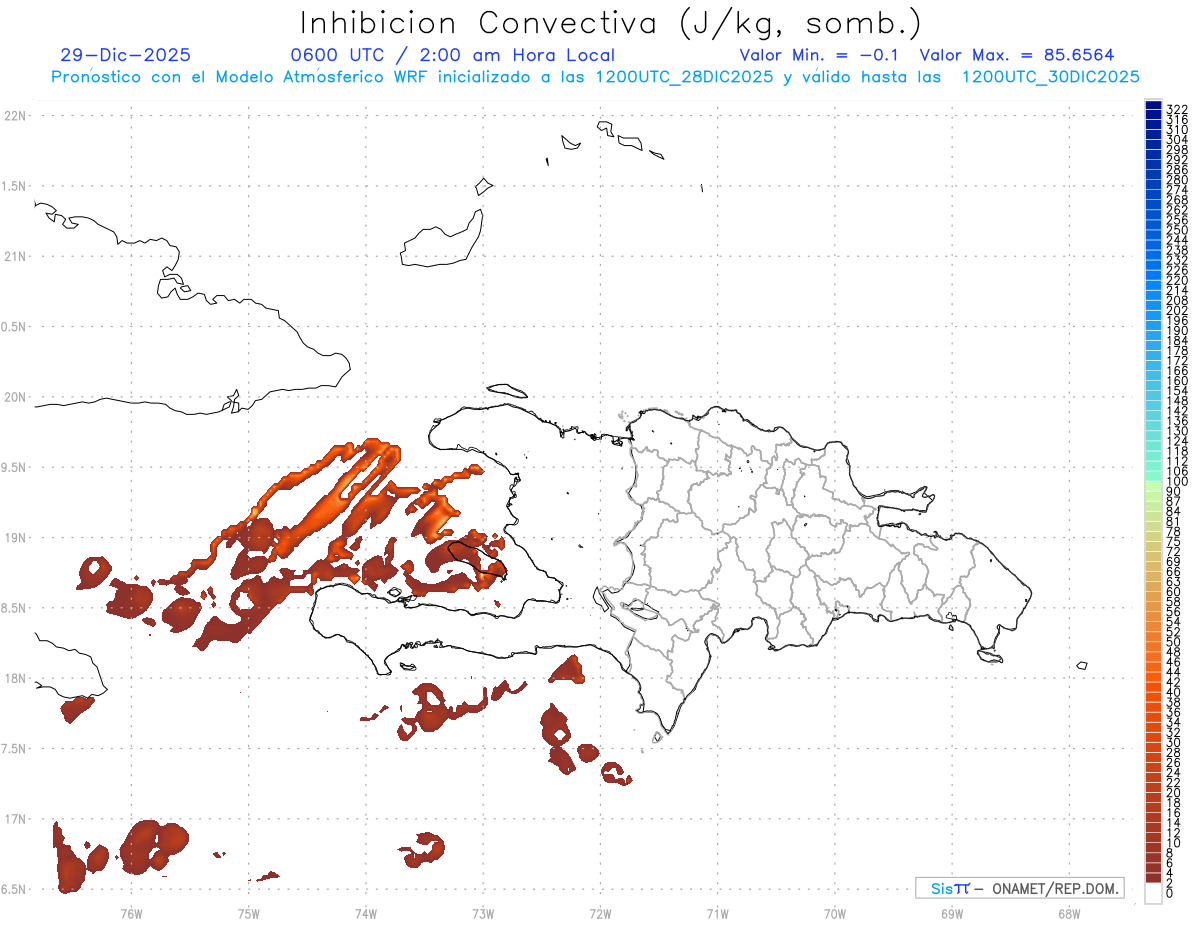Screen dimensions: 1200x927
Task: Click the '20N' latitude label
Action: (x=15, y=397)
